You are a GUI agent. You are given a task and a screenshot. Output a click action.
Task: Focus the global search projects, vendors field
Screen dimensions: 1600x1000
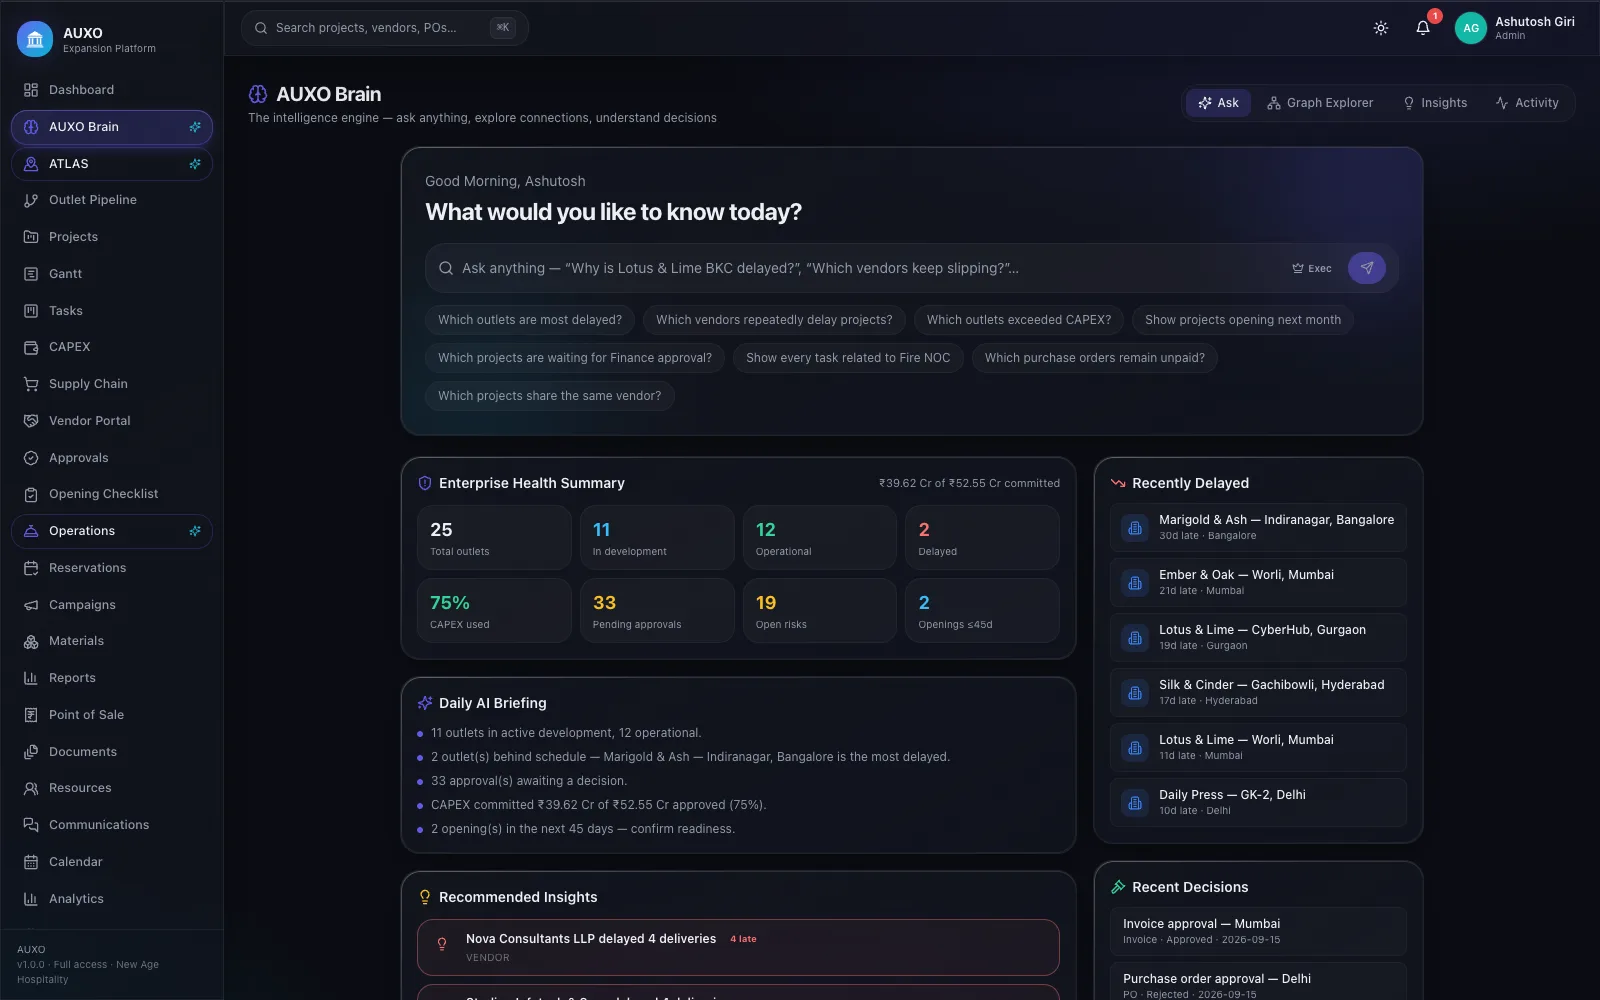click(385, 28)
